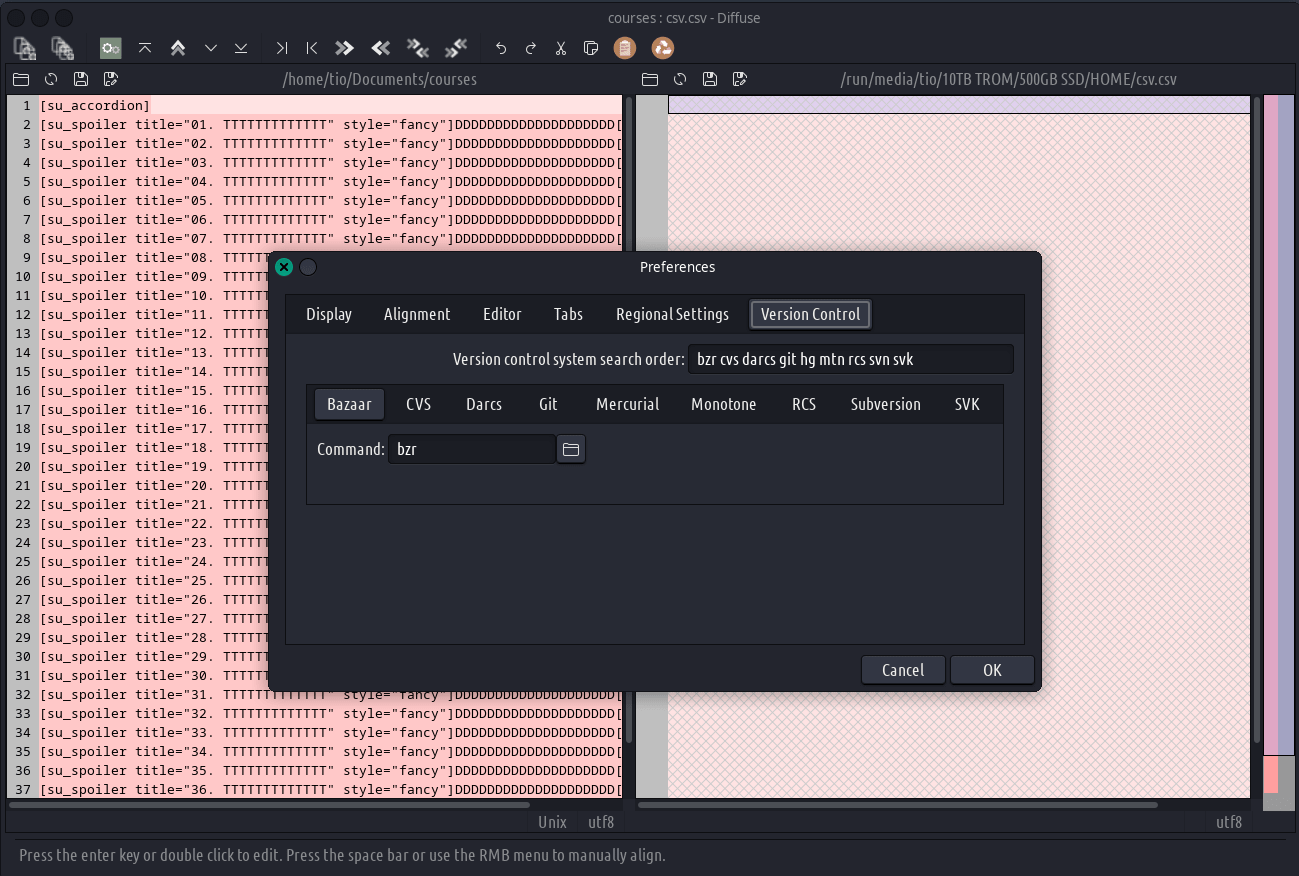Save the right pane csv.csv file
1299x876 pixels.
pos(710,79)
